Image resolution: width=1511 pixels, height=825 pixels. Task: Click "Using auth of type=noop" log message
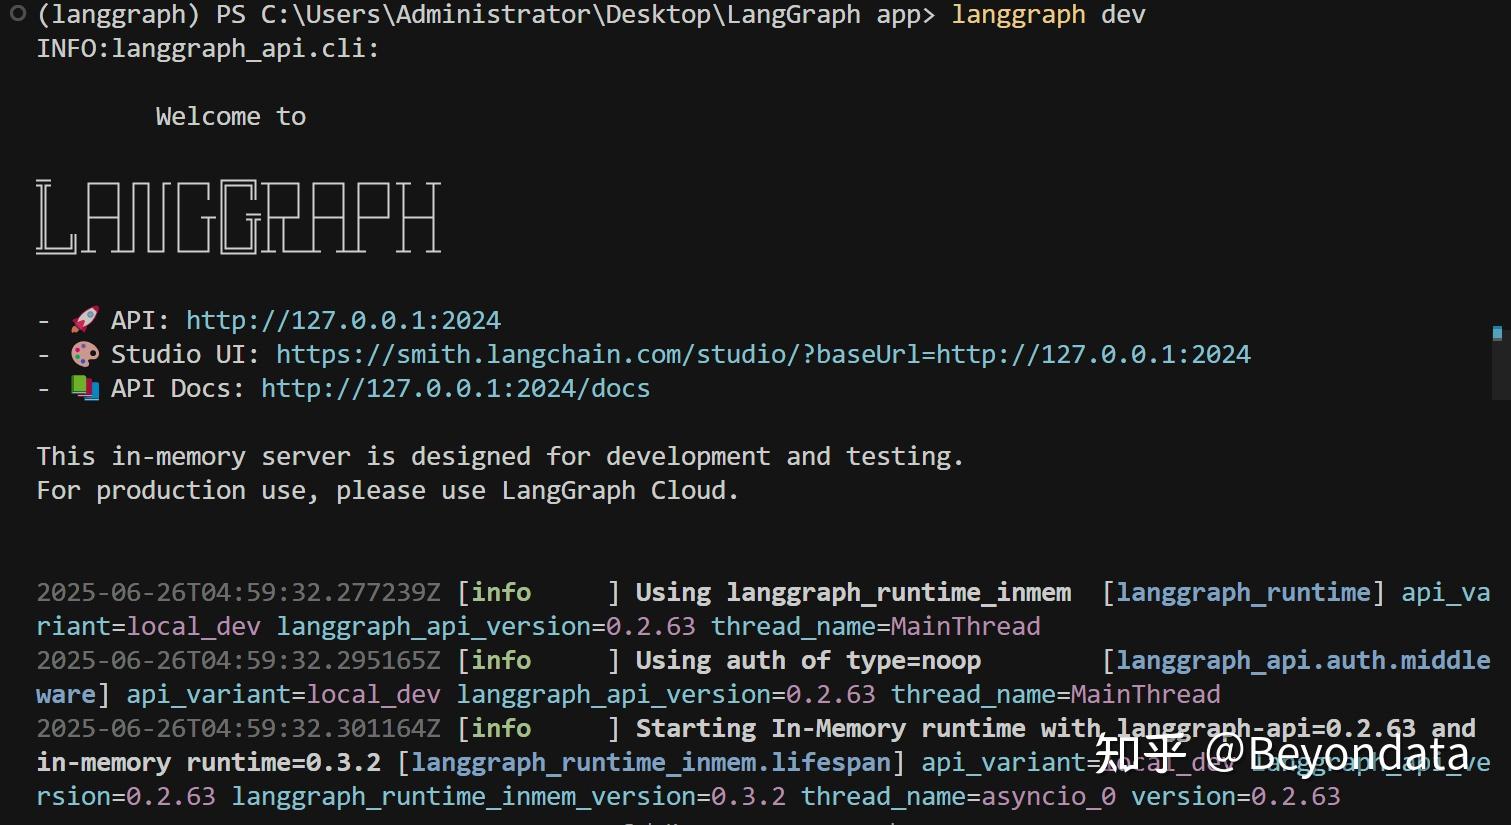pyautogui.click(x=808, y=660)
